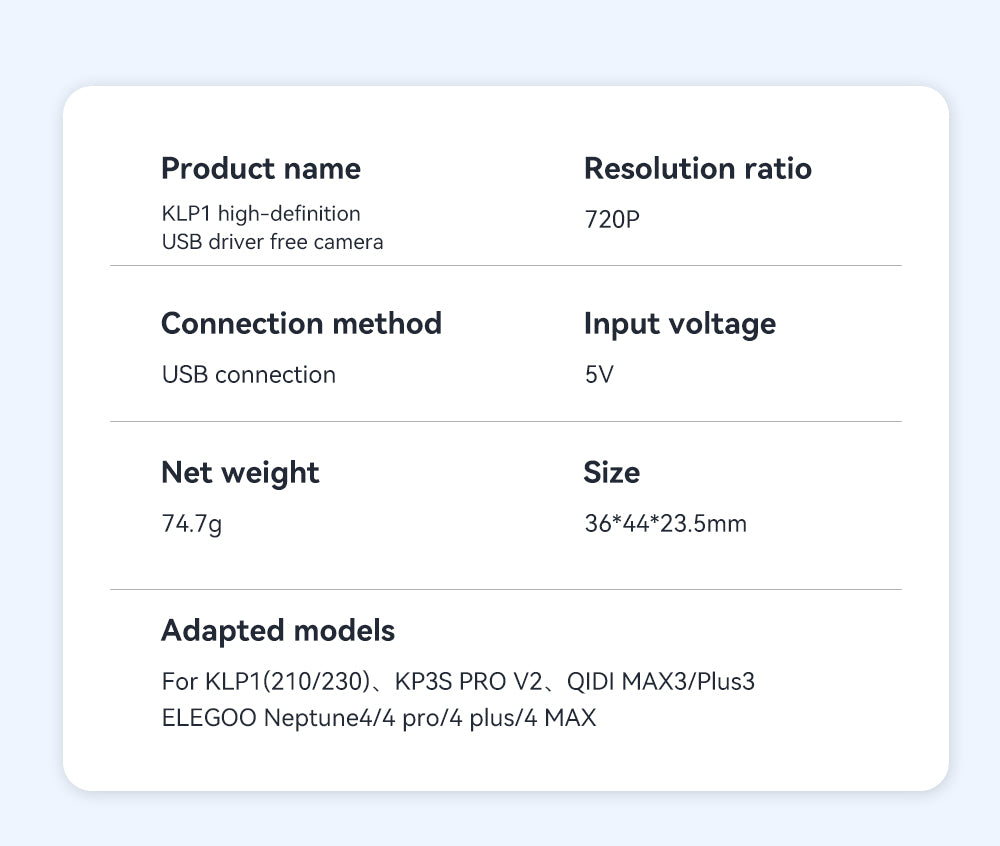
Task: Click the Product name heading
Action: point(261,169)
